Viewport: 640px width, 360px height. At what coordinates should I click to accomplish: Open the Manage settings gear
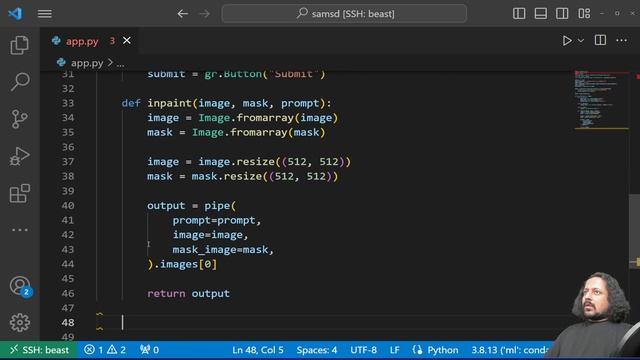(x=19, y=322)
